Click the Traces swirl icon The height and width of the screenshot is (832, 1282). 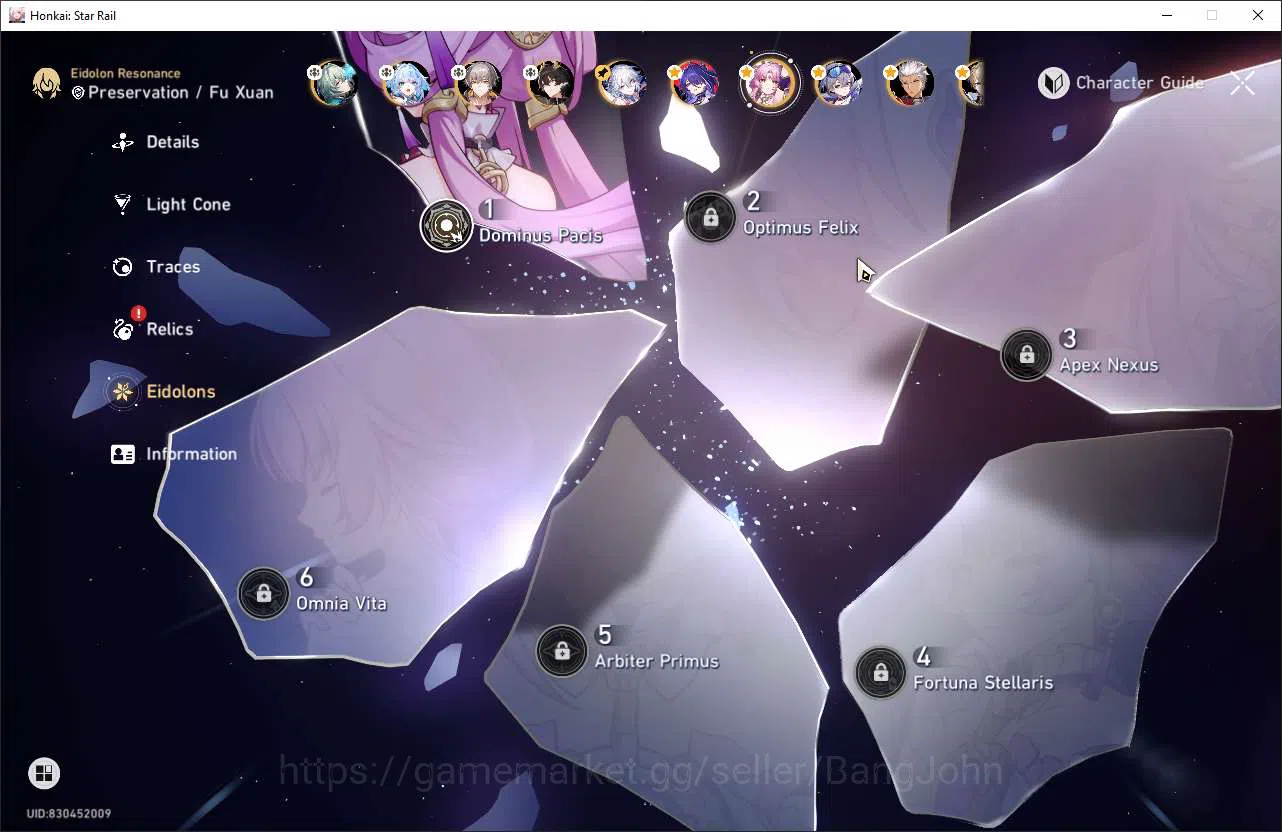pos(123,267)
